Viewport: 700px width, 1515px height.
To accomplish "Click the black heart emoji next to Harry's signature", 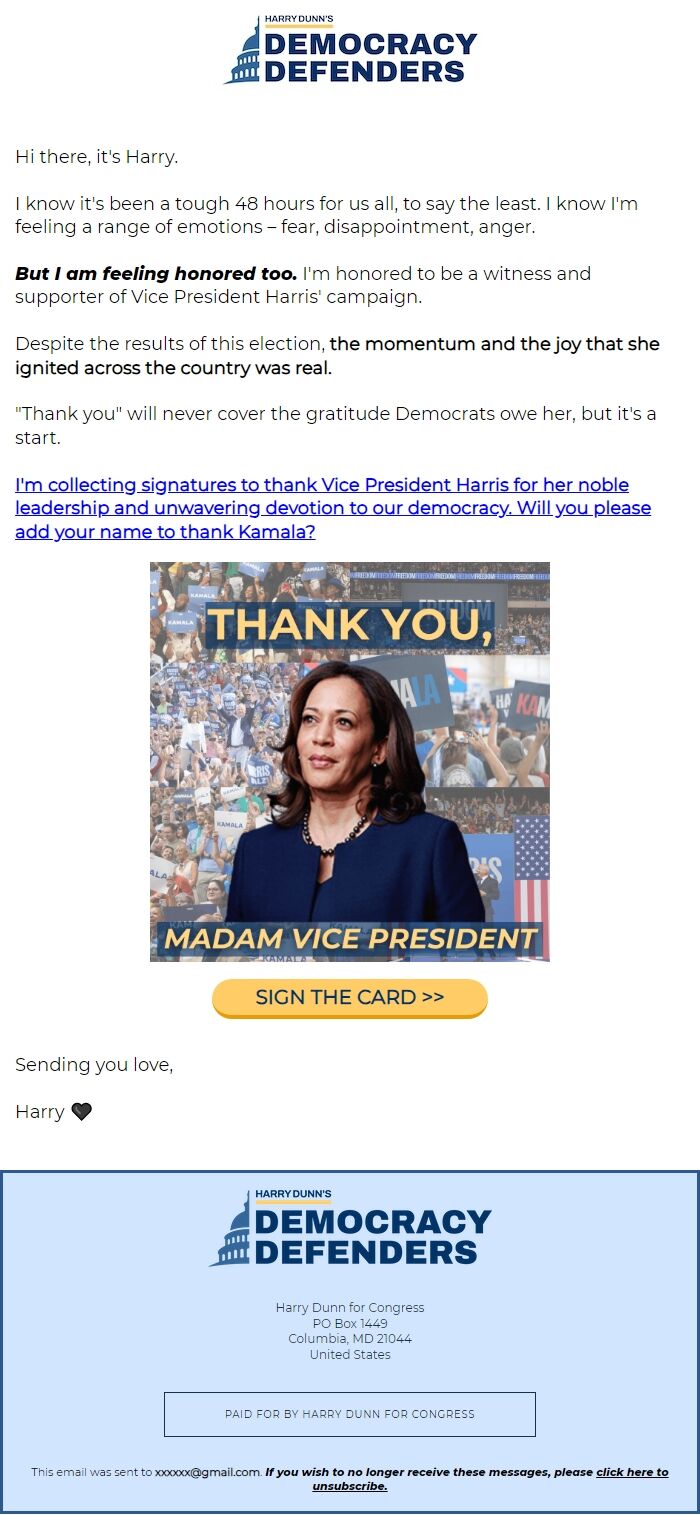I will (80, 1110).
